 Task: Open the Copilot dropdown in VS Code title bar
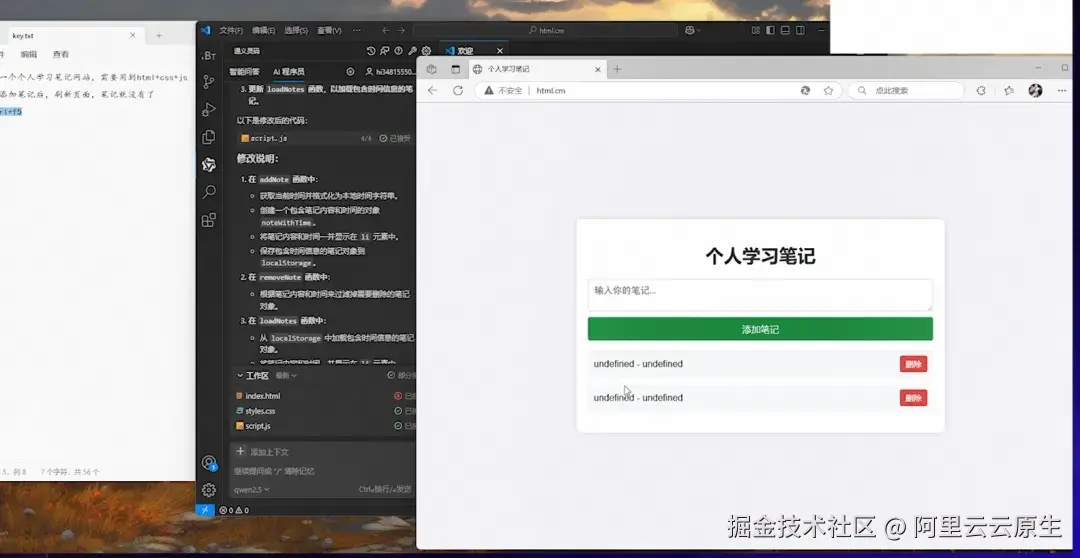pyautogui.click(x=692, y=30)
